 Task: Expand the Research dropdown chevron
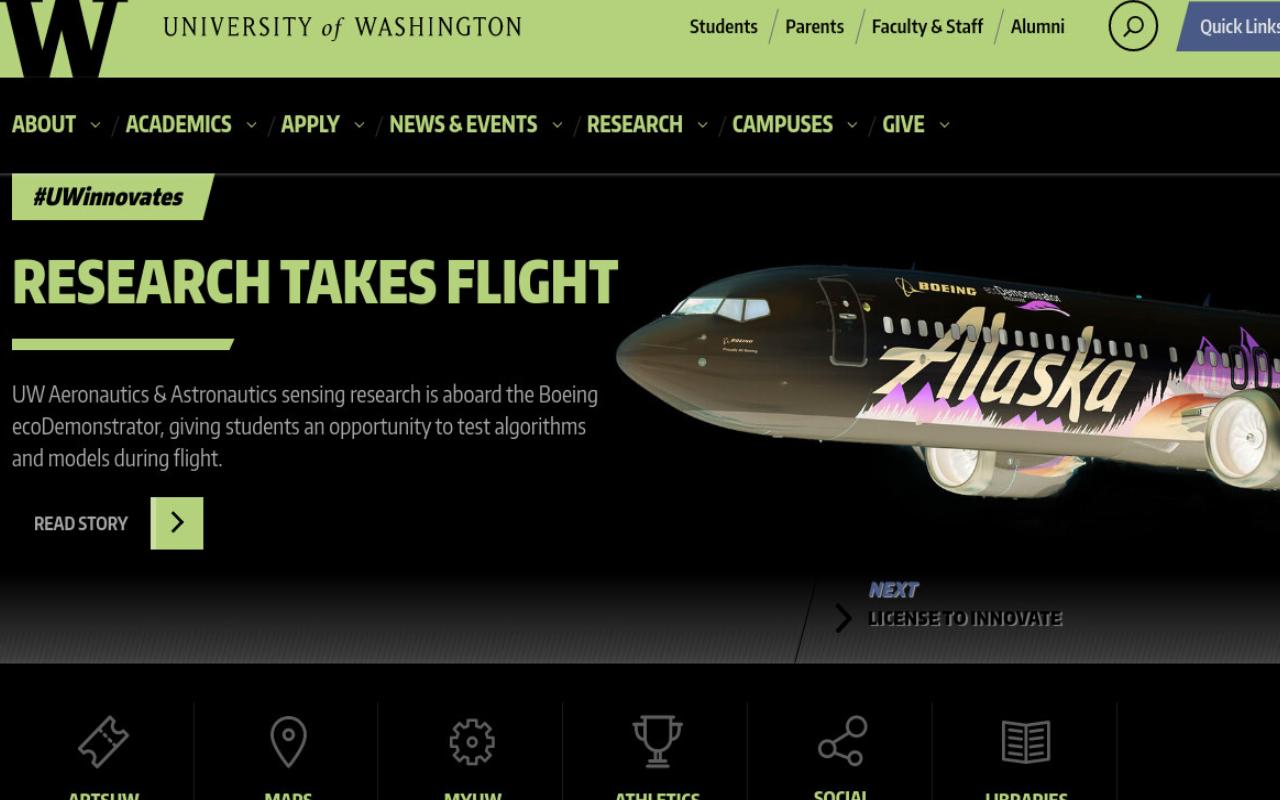[x=702, y=125]
